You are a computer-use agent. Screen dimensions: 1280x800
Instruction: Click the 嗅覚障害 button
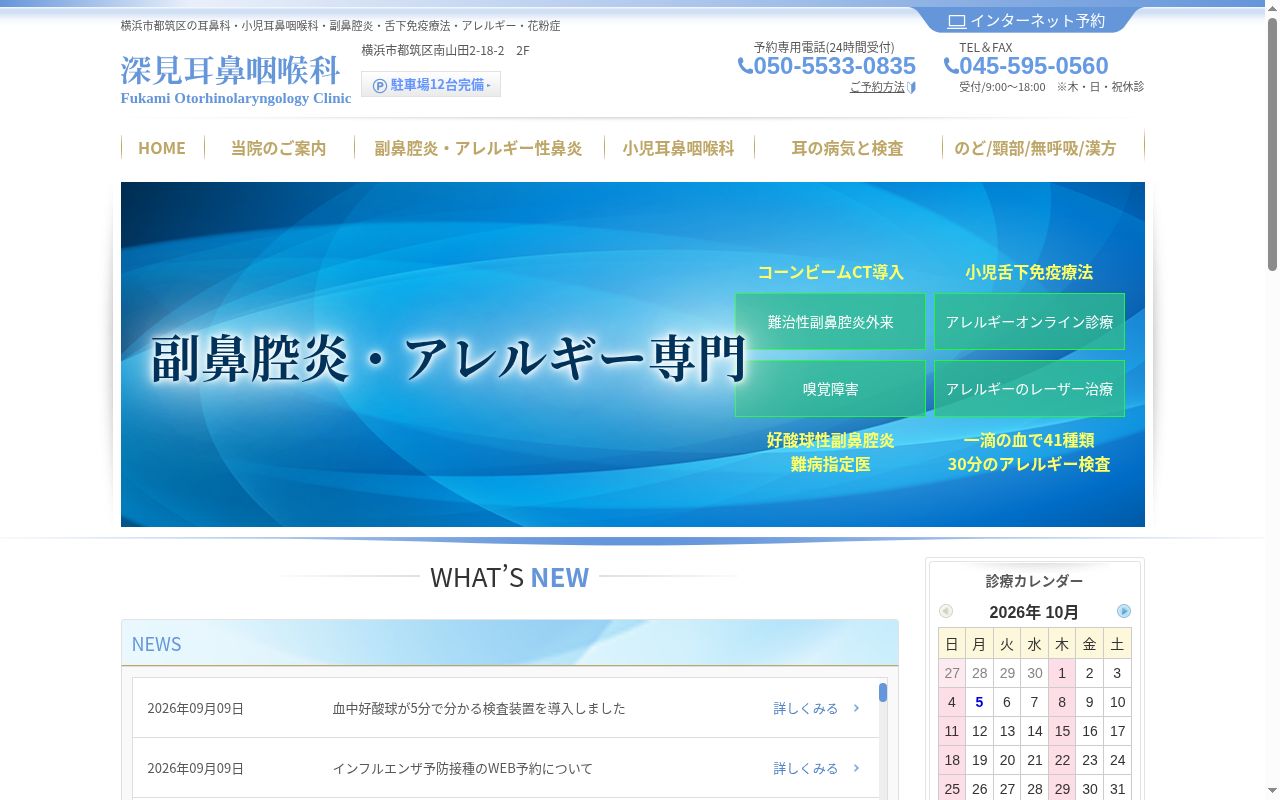[x=830, y=389]
